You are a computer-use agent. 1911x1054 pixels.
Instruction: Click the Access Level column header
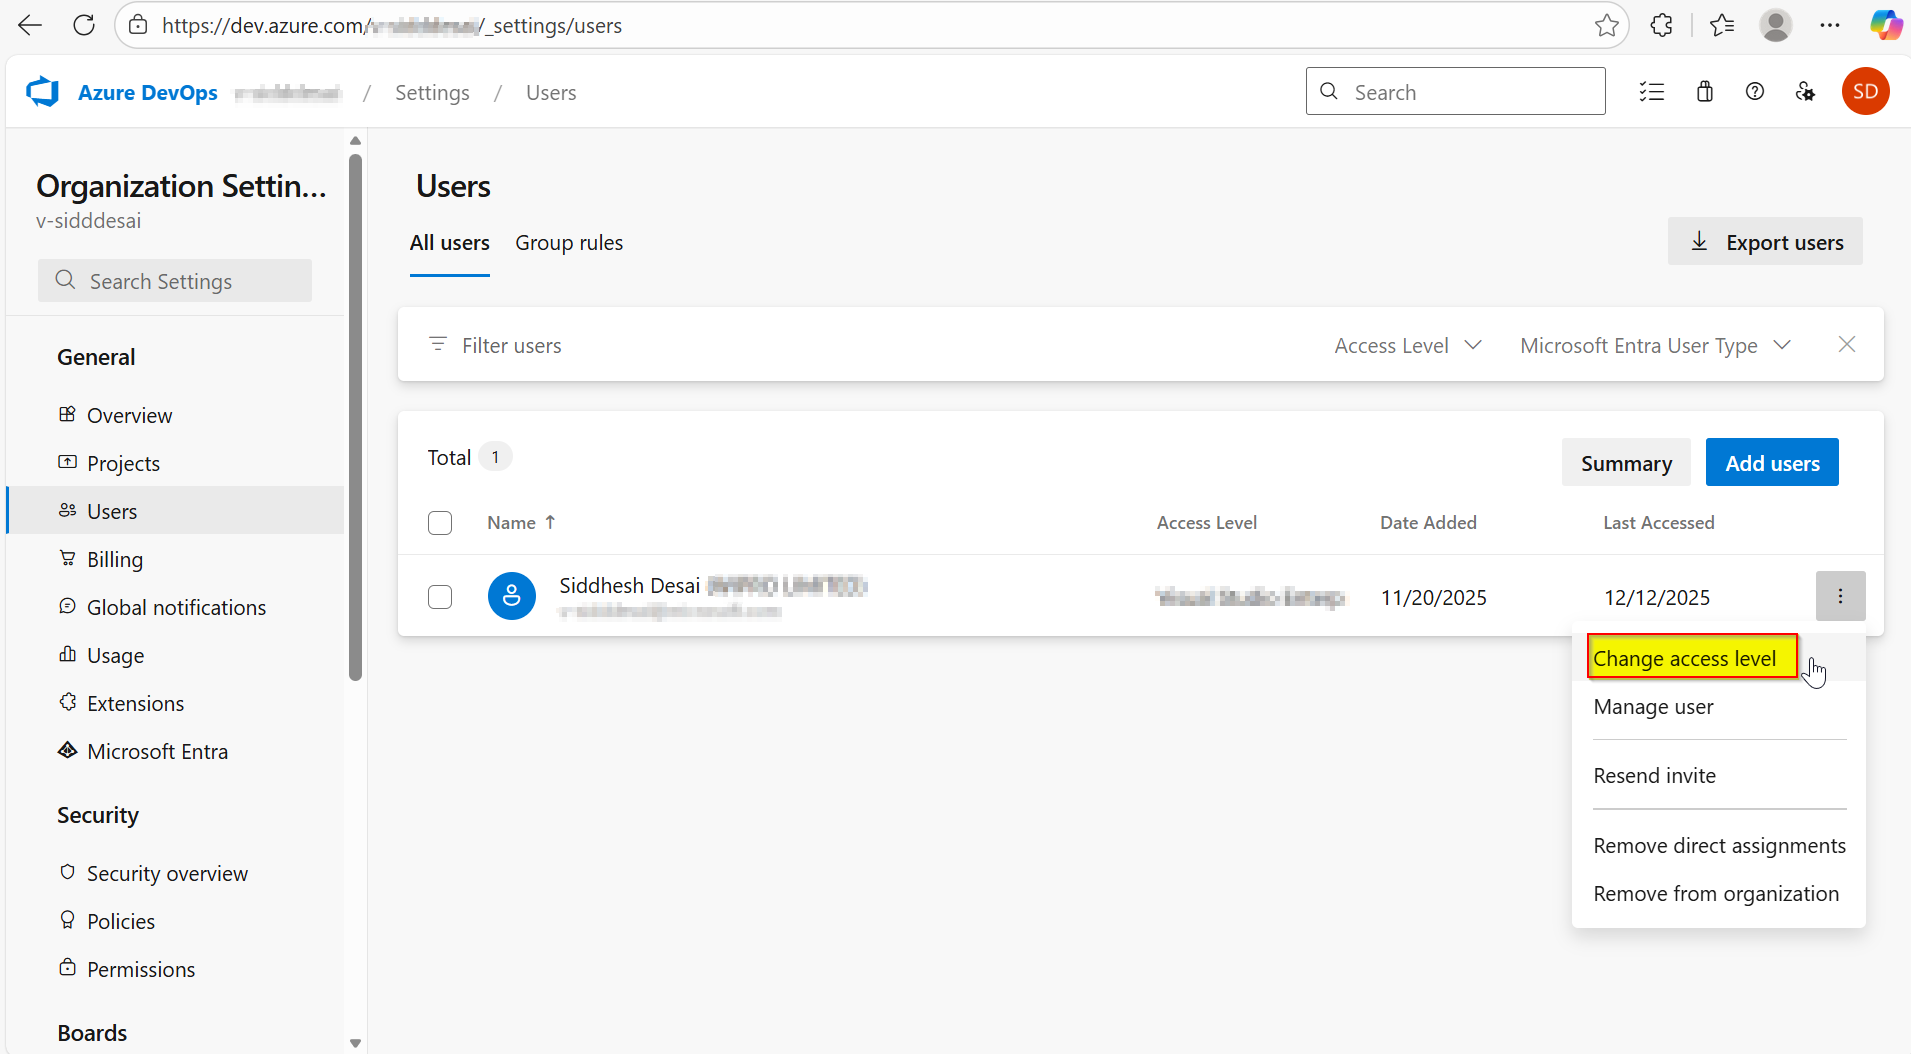click(x=1206, y=523)
